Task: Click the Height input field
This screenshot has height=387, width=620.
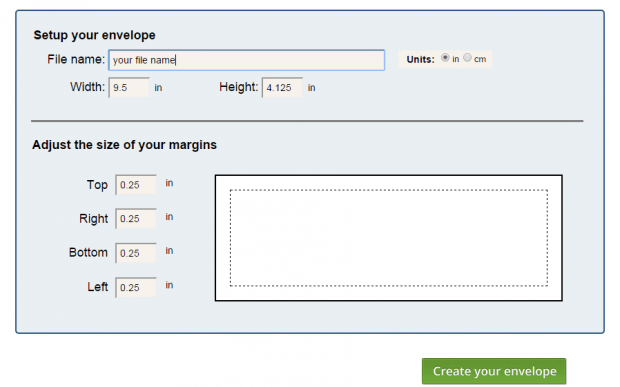Action: 282,87
